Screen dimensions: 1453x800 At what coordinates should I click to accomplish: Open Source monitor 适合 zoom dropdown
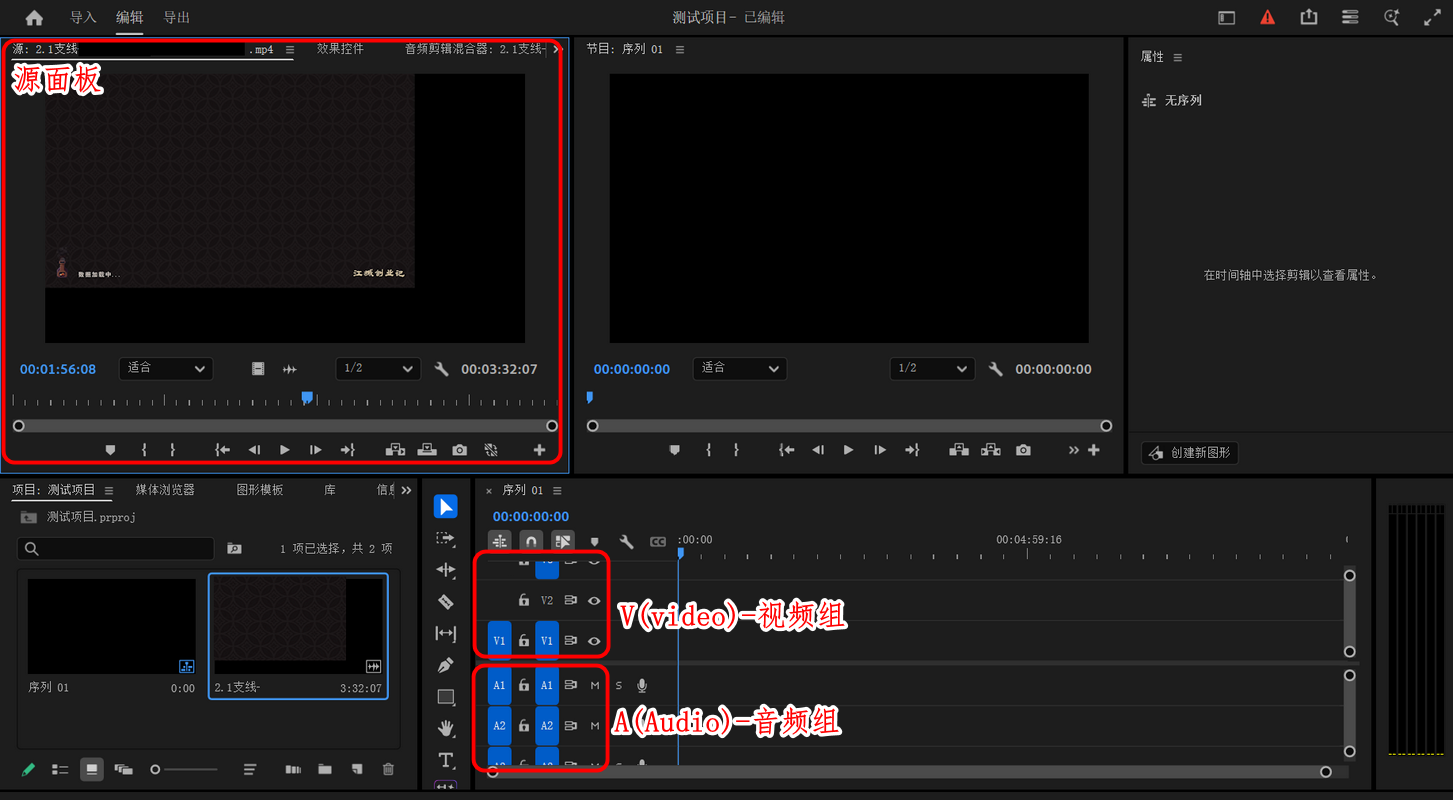point(166,368)
